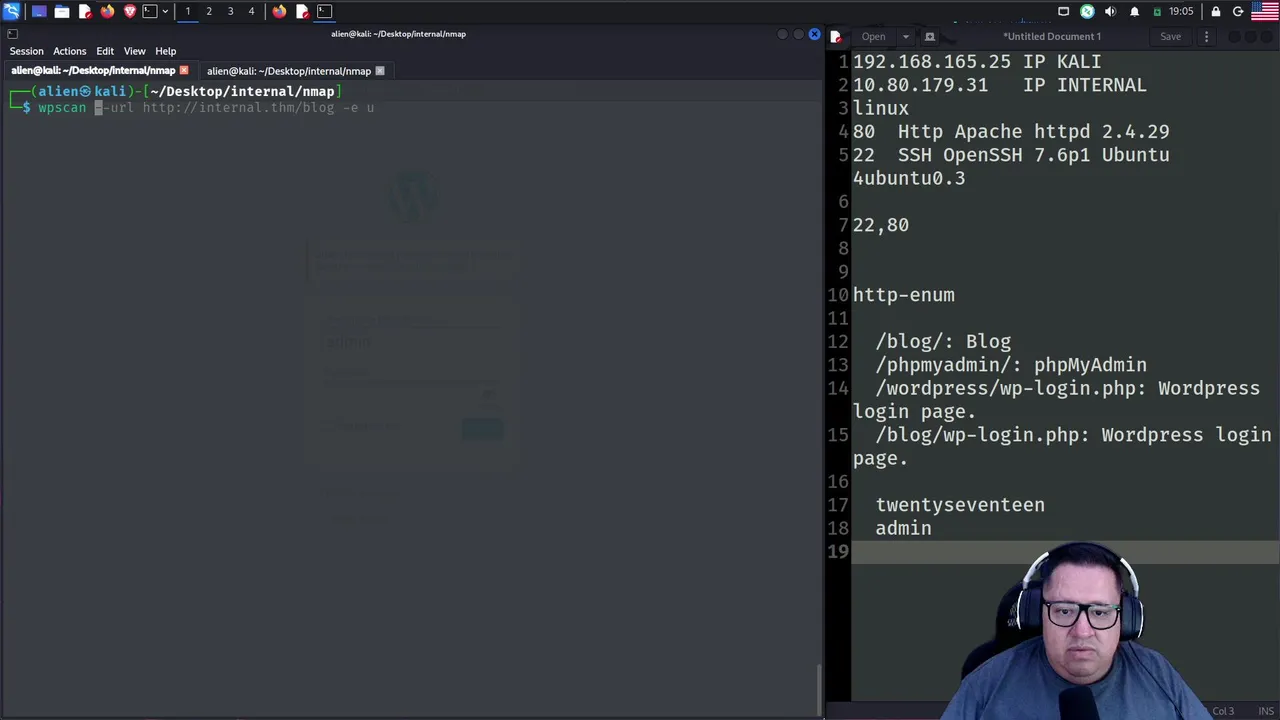
Task: Launch terminal emulator from the panel launcher
Action: 150,11
